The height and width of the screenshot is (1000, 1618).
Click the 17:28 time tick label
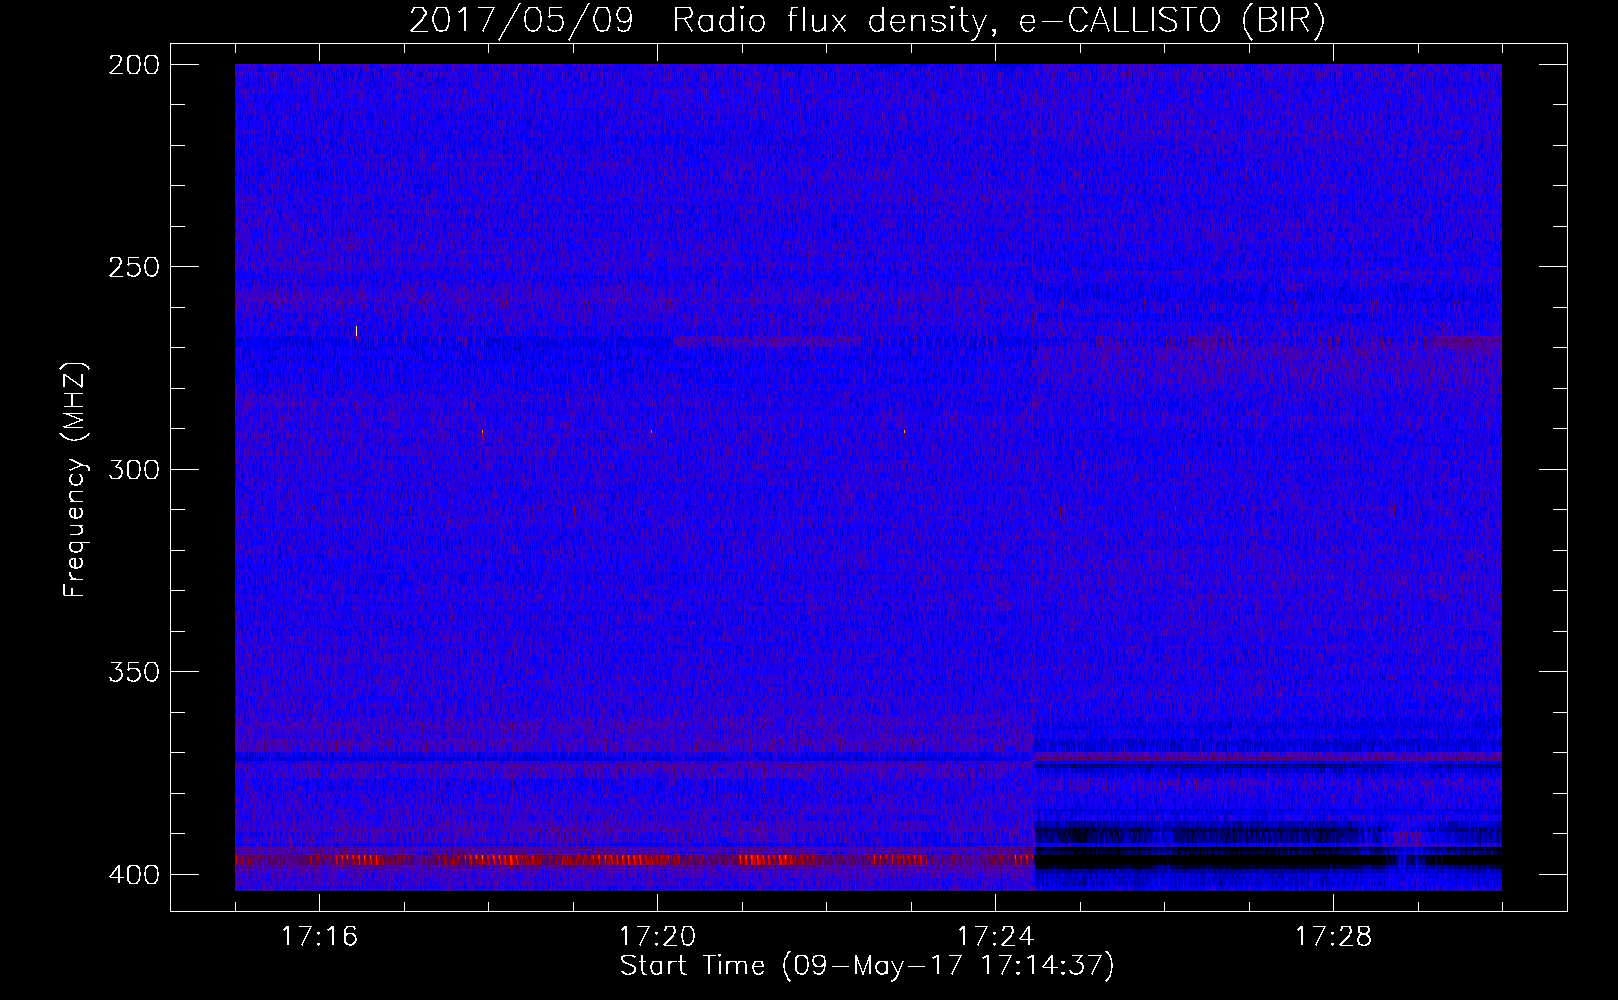(x=1333, y=936)
